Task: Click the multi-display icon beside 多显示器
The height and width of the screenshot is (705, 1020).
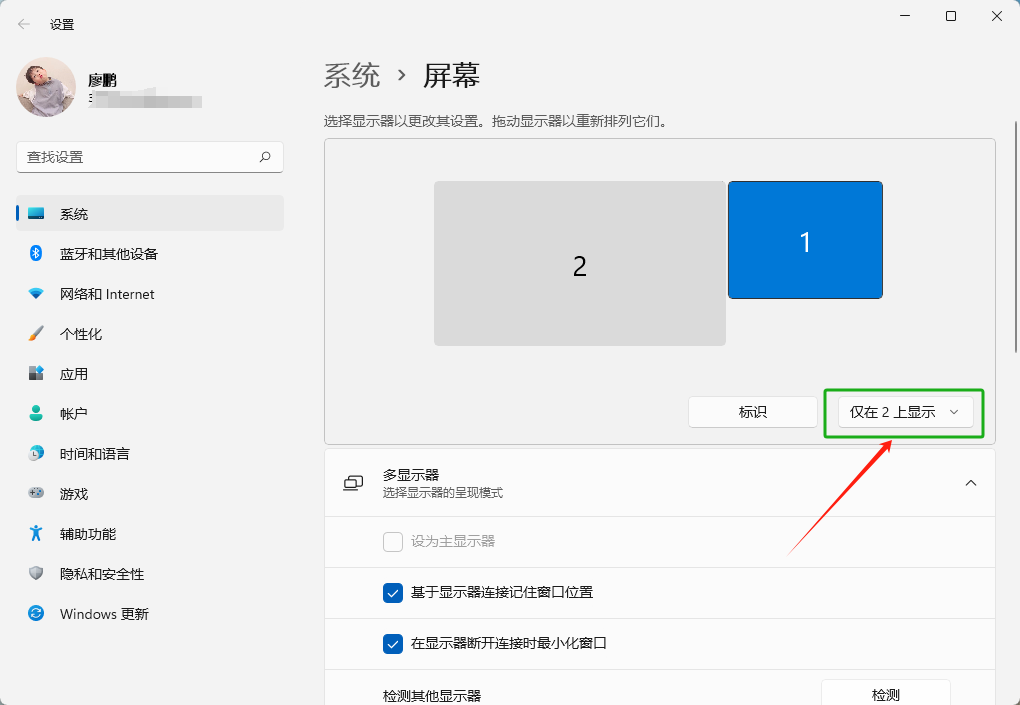Action: [x=352, y=482]
